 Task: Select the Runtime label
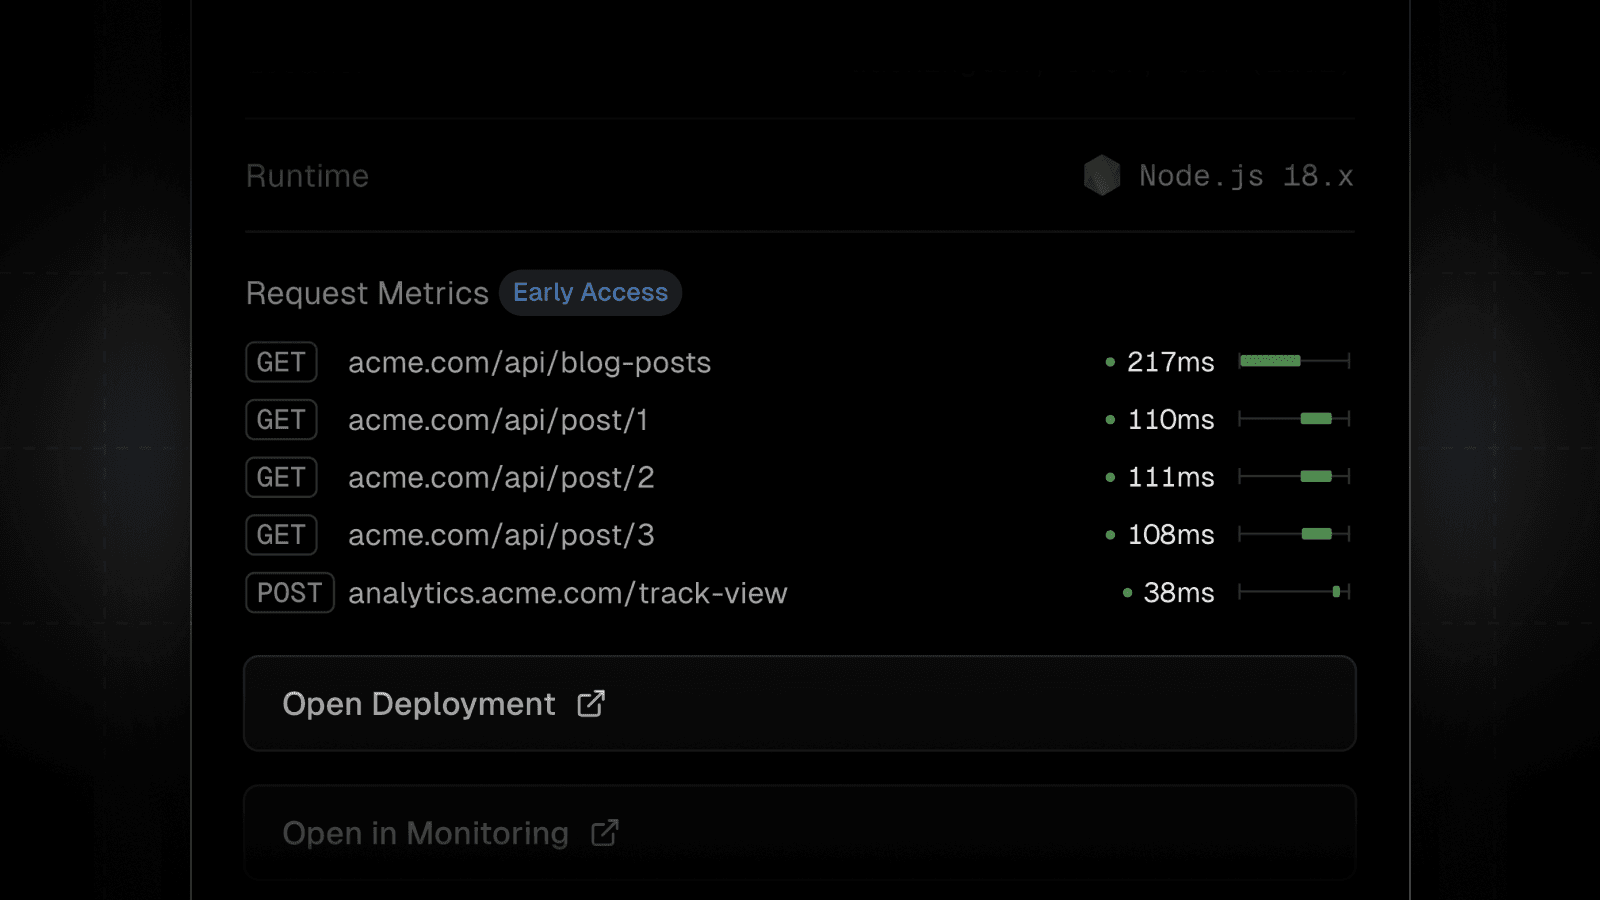point(307,176)
